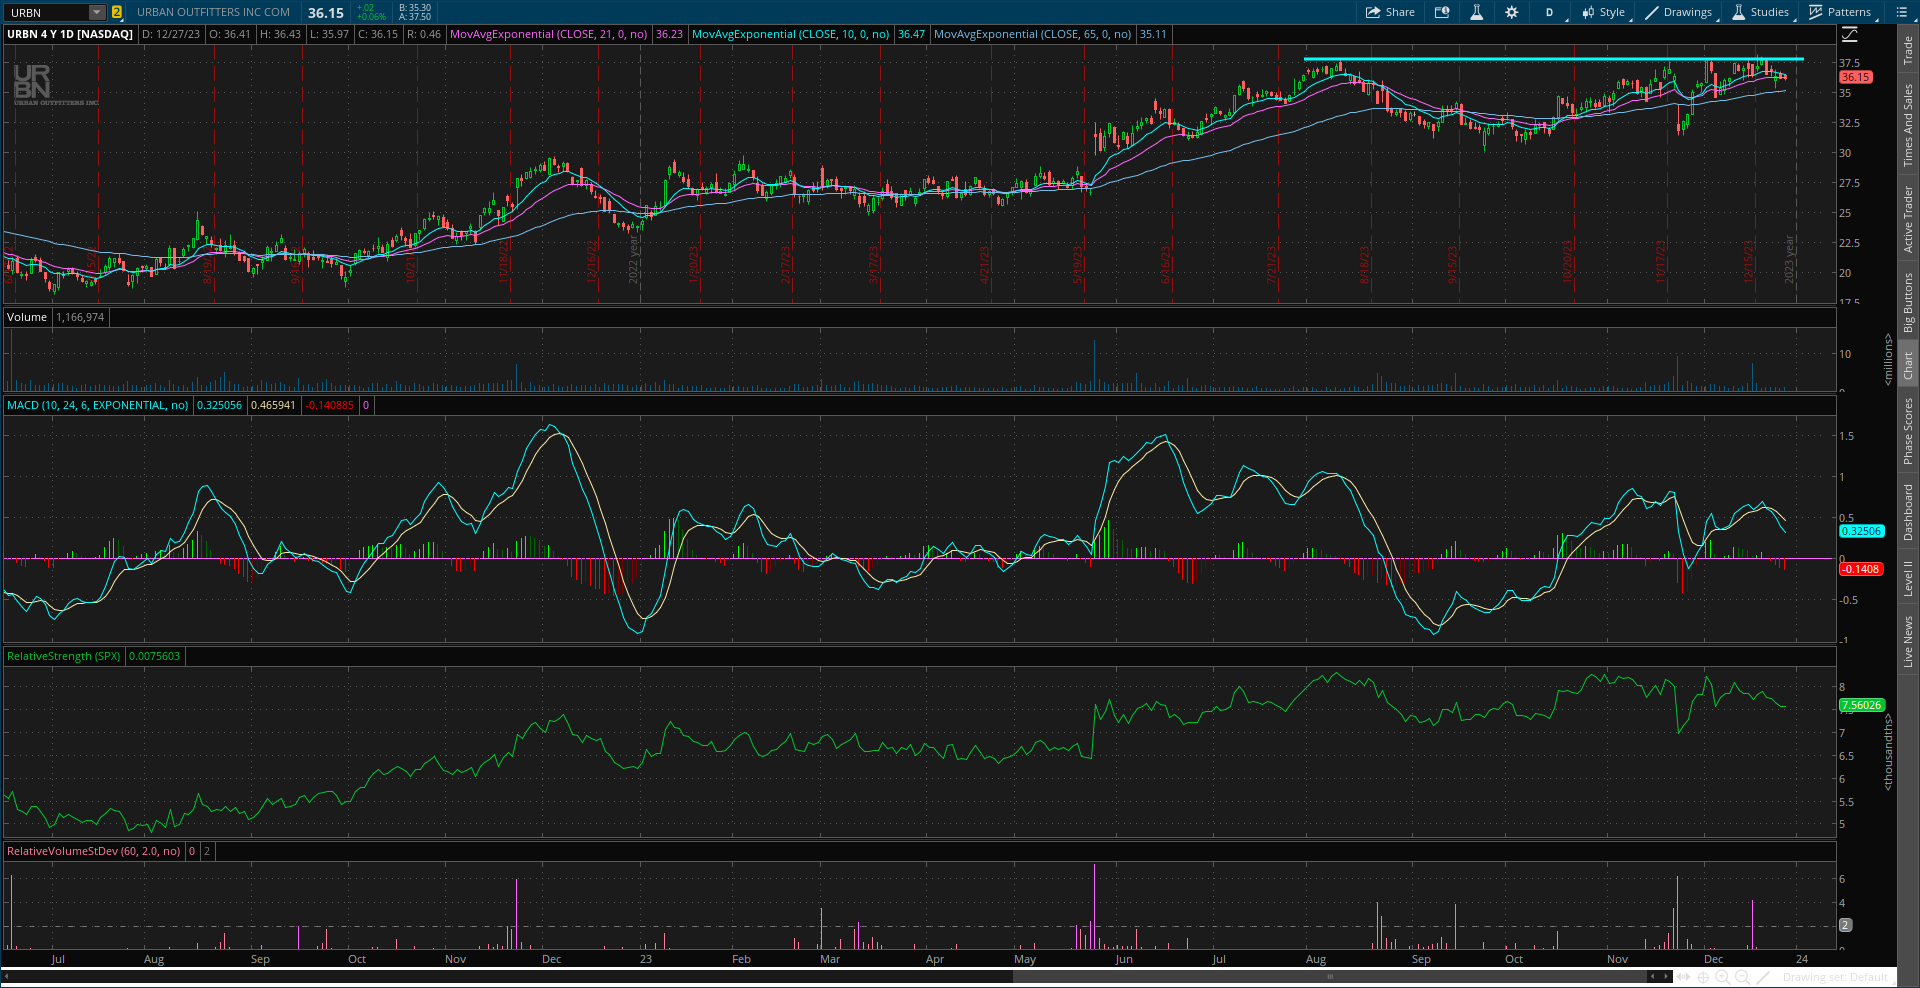The width and height of the screenshot is (1920, 988).
Task: Click the scroll right arrow at bottom
Action: tap(1666, 976)
